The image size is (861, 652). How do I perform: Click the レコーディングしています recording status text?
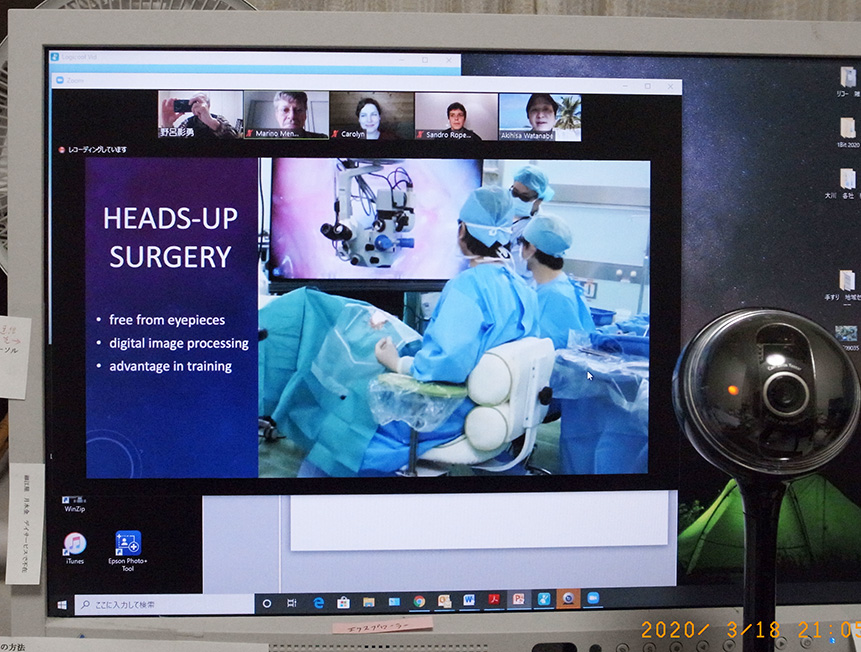[97, 149]
